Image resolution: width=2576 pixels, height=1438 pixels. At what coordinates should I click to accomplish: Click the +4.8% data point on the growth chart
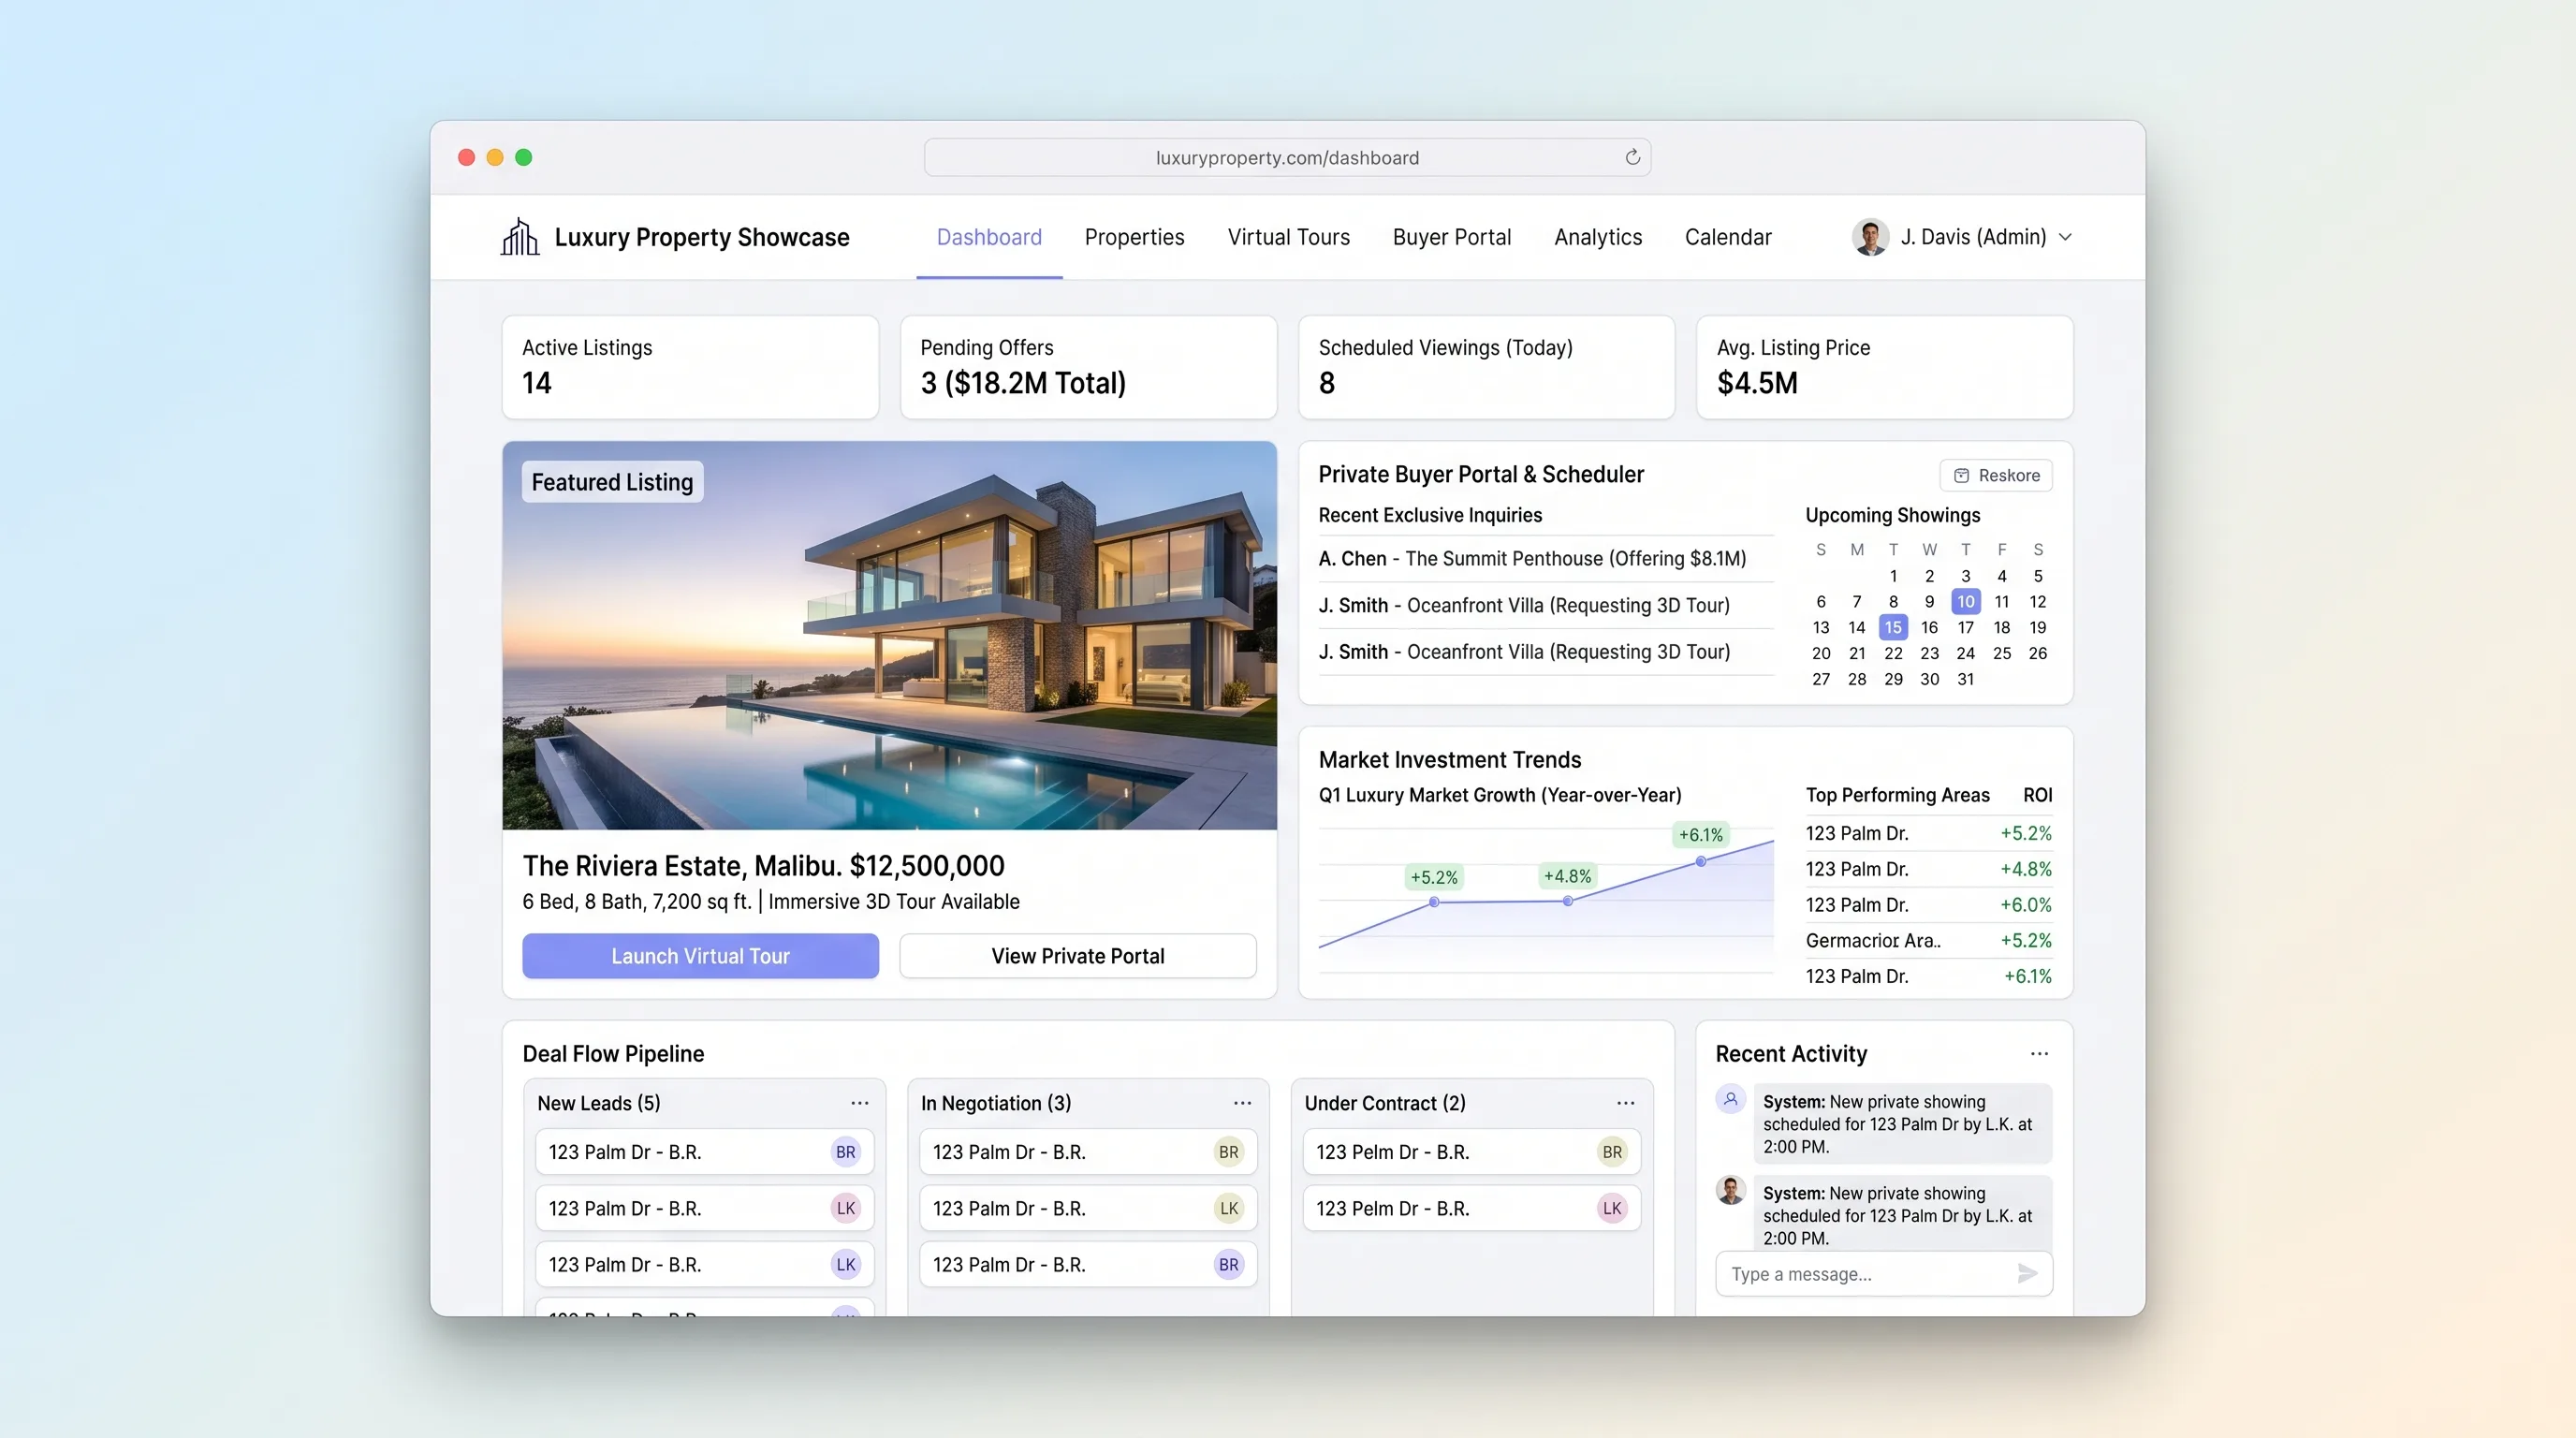[1567, 901]
